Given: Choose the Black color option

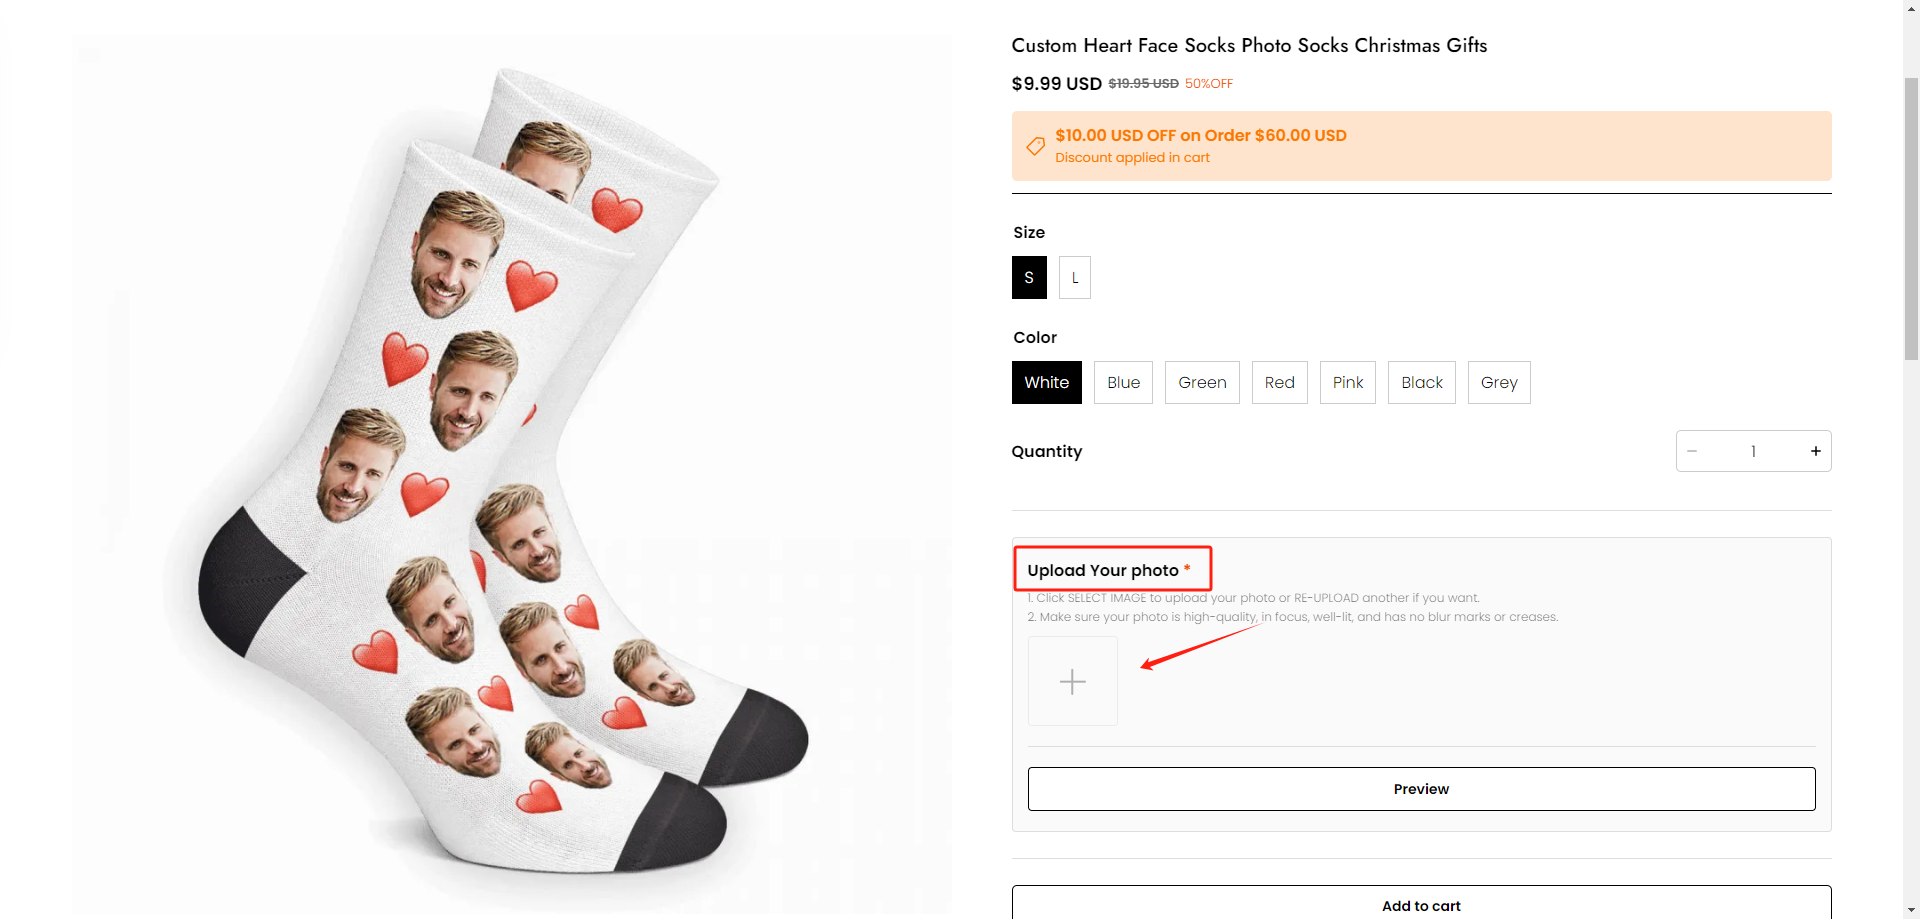Looking at the screenshot, I should (1421, 382).
